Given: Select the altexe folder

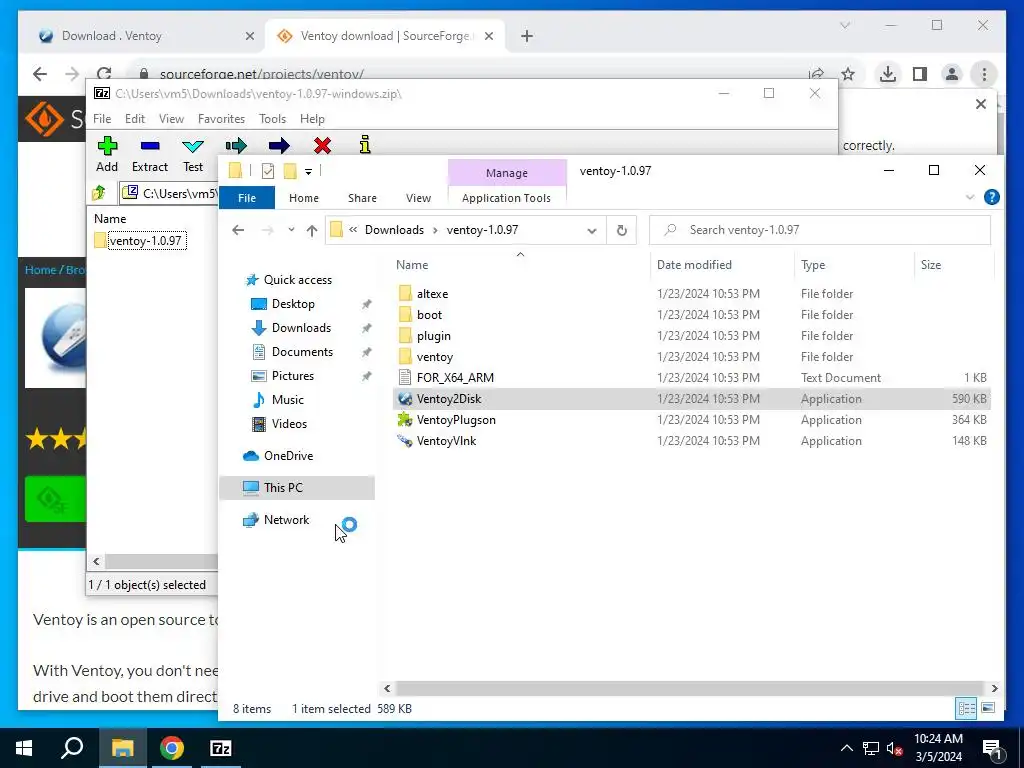Looking at the screenshot, I should coord(692,294).
